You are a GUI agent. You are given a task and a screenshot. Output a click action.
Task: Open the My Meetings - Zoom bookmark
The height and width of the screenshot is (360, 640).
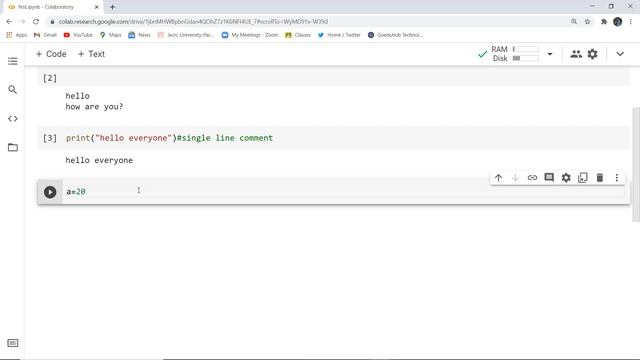pyautogui.click(x=250, y=35)
